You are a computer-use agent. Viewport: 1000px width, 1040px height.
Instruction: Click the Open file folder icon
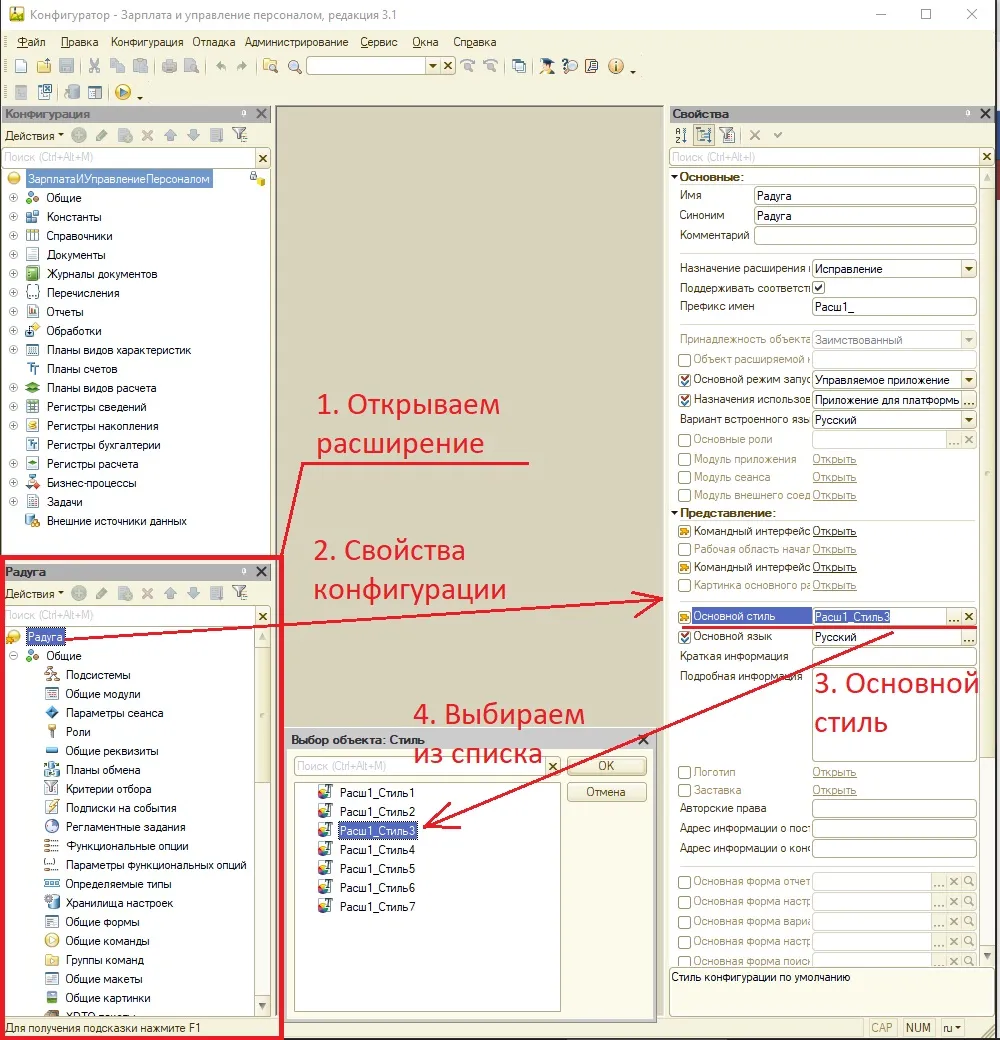[44, 66]
